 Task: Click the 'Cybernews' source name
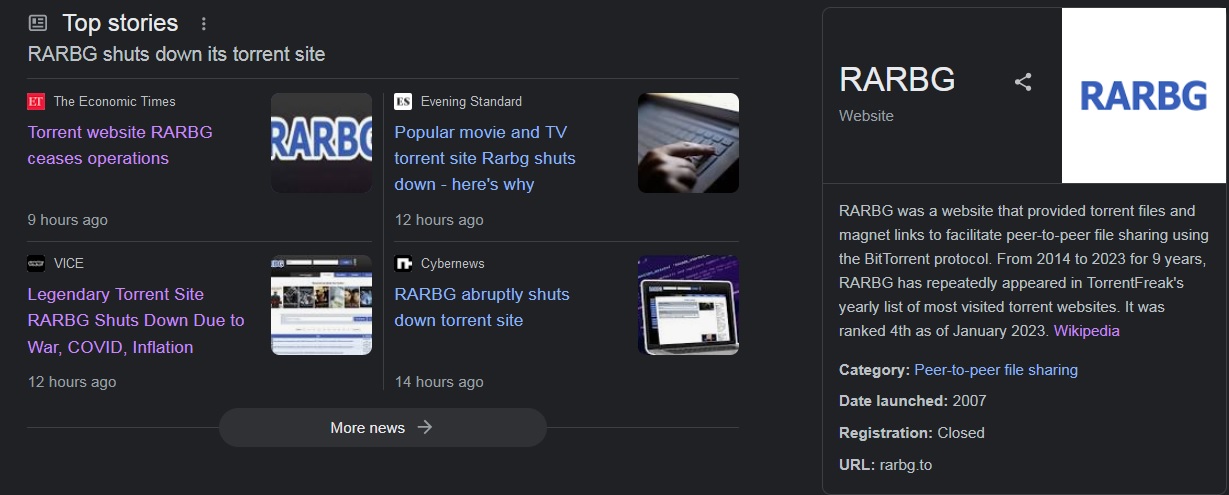point(453,263)
